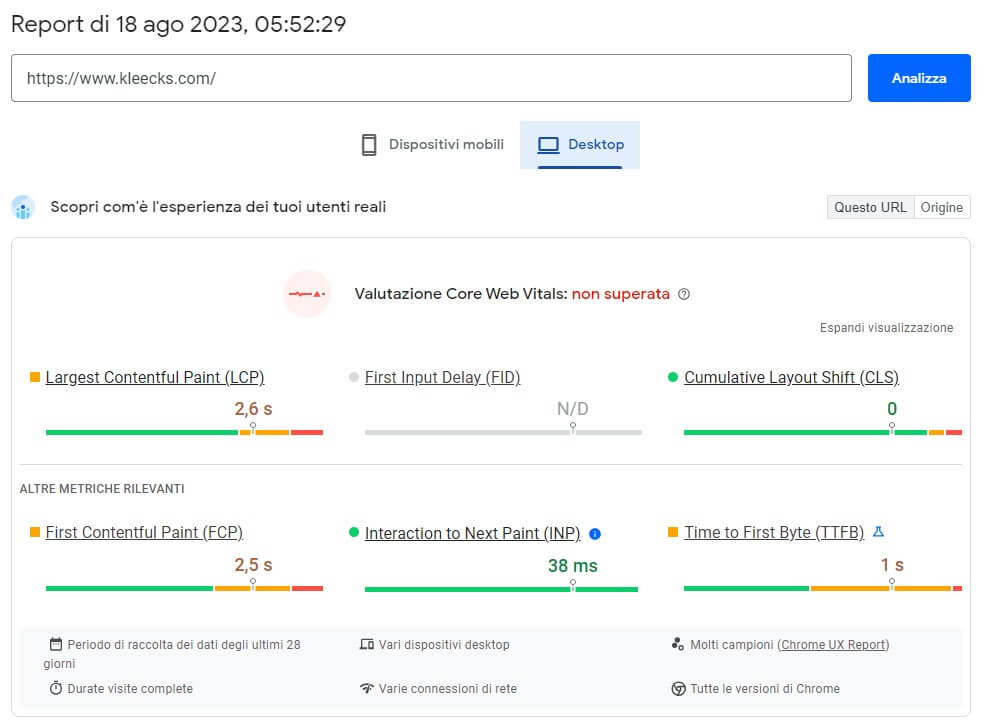Click the green dot marker beside CLS

[673, 377]
